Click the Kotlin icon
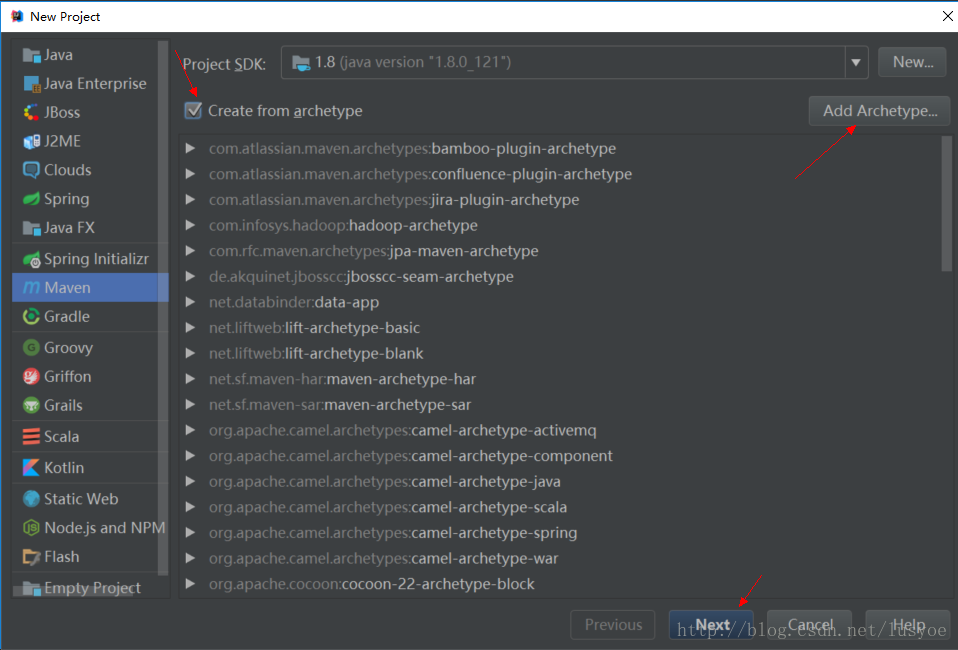The image size is (958, 650). click(31, 467)
